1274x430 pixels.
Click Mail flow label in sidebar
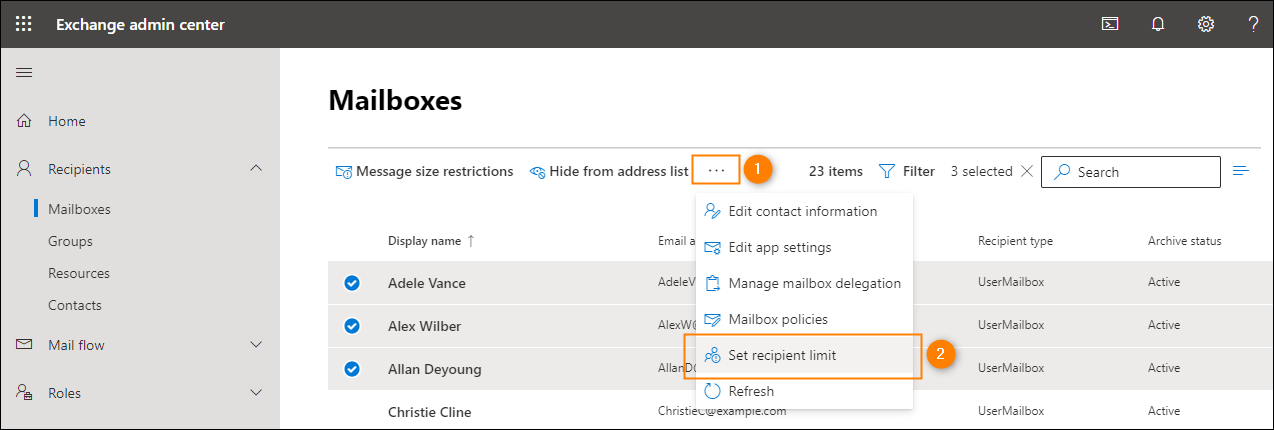tap(76, 345)
